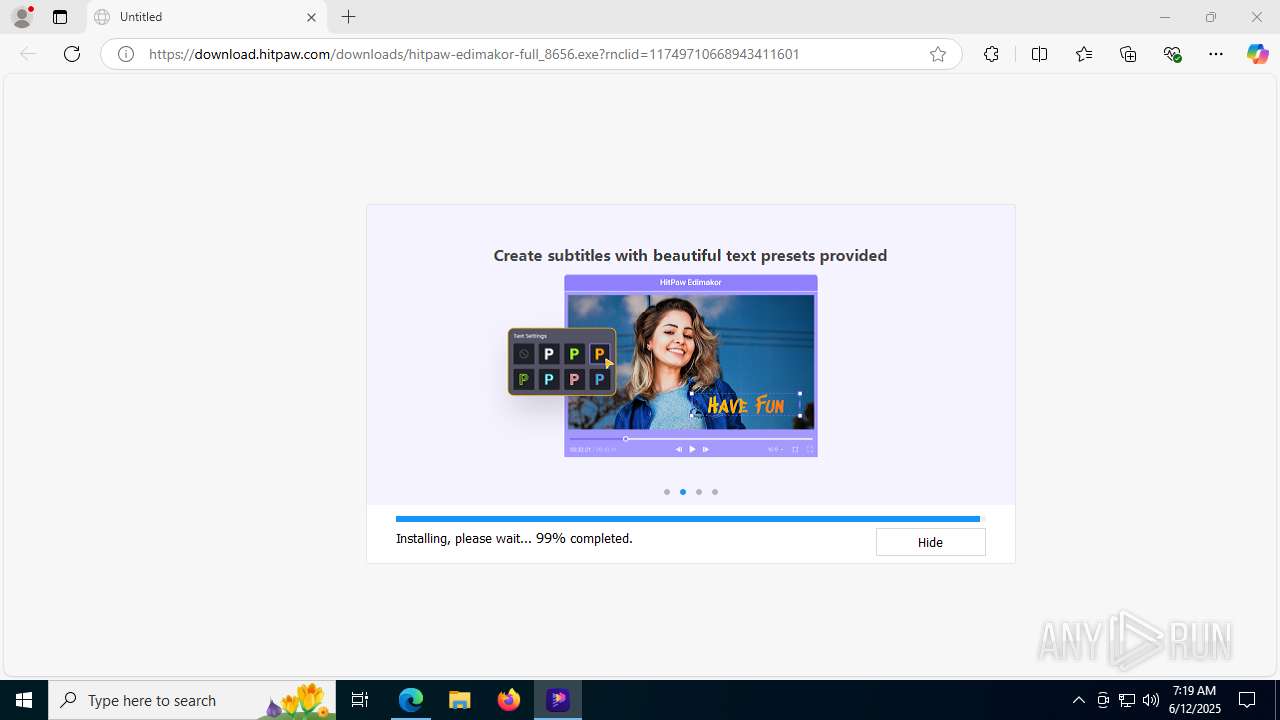The height and width of the screenshot is (720, 1280).
Task: Click the address bar URL field
Action: point(531,54)
